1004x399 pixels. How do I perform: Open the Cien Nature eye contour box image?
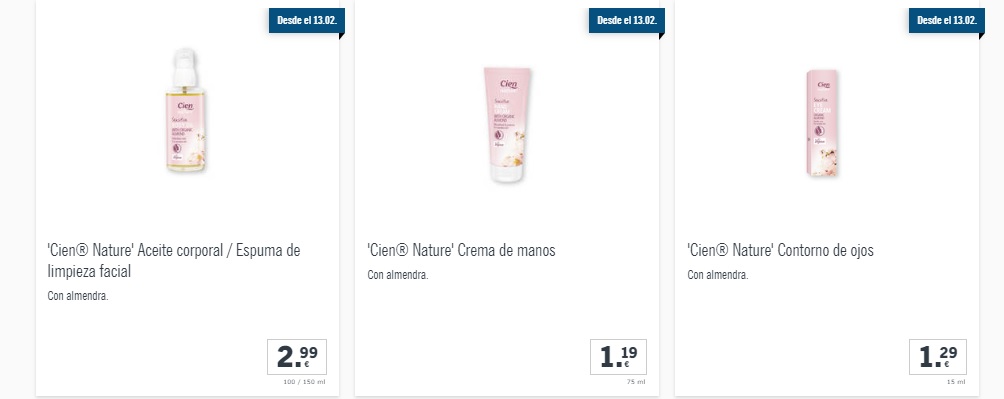[x=823, y=123]
